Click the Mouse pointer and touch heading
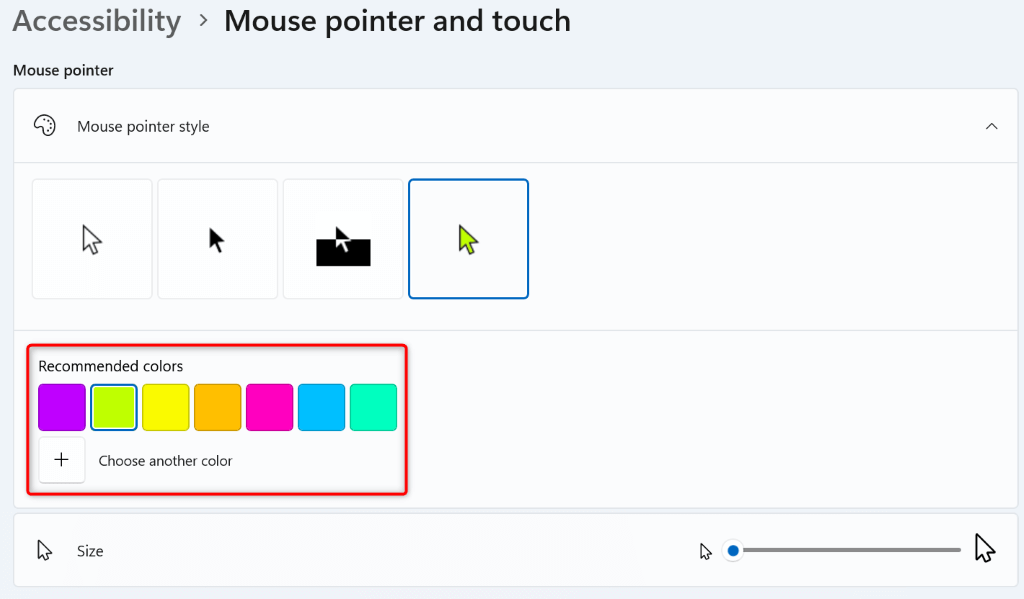The height and width of the screenshot is (599, 1024). coord(397,21)
